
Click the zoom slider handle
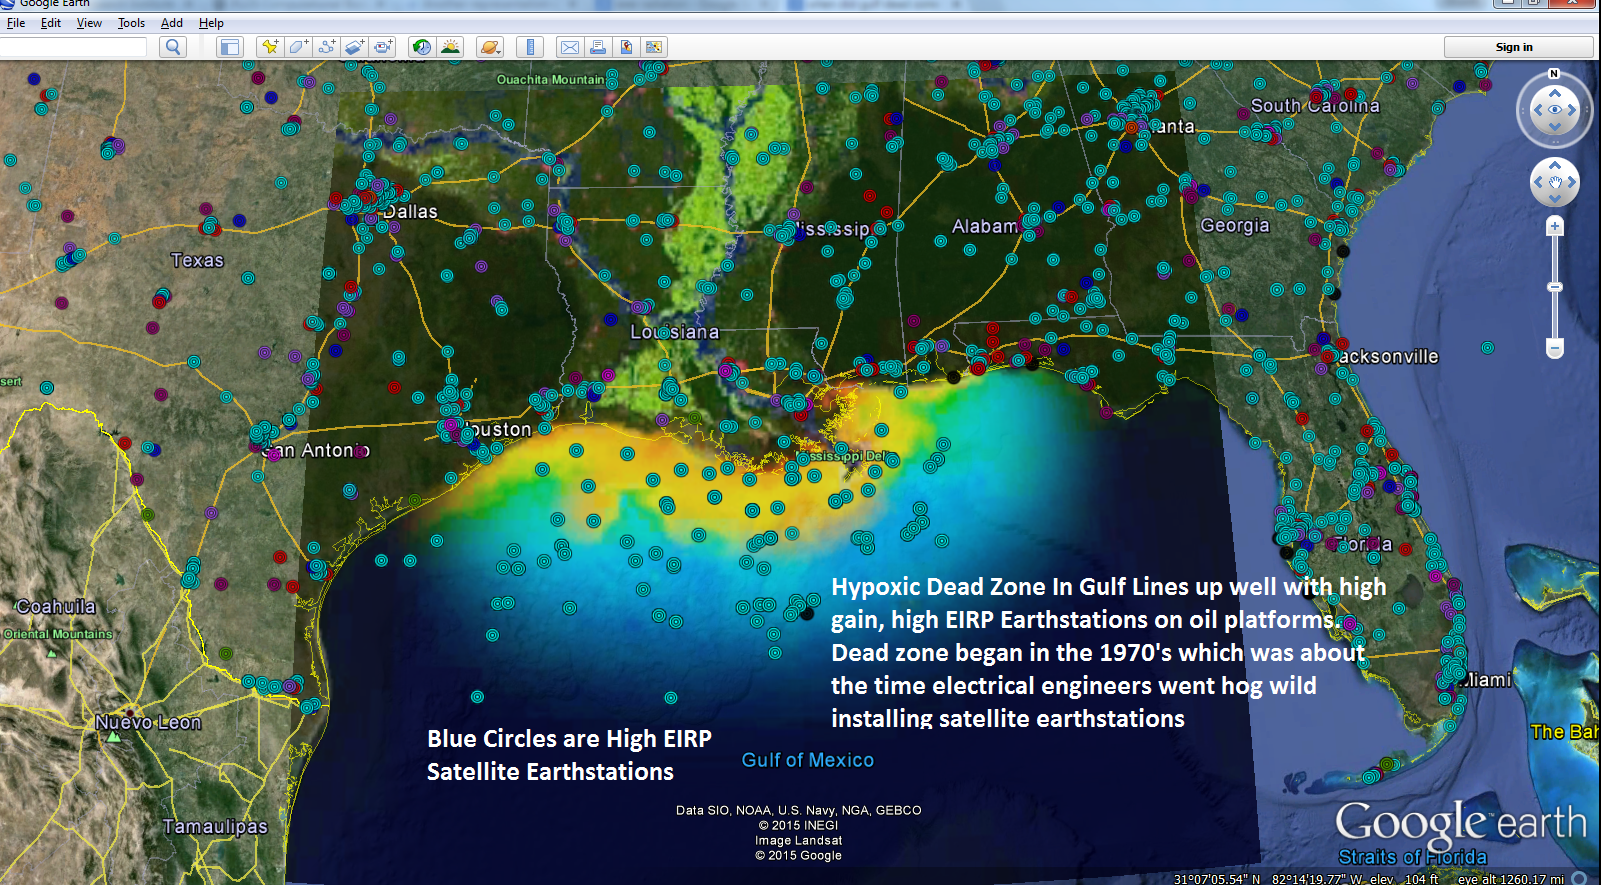click(1554, 287)
